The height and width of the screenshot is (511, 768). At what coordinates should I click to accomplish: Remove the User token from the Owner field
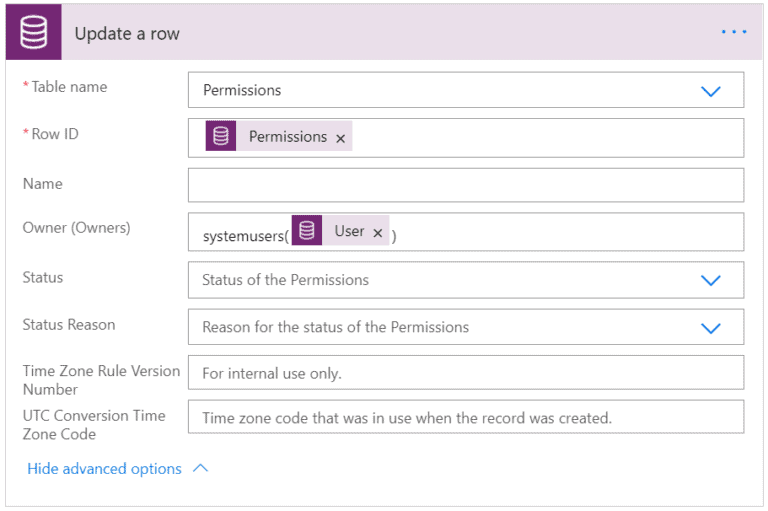378,232
